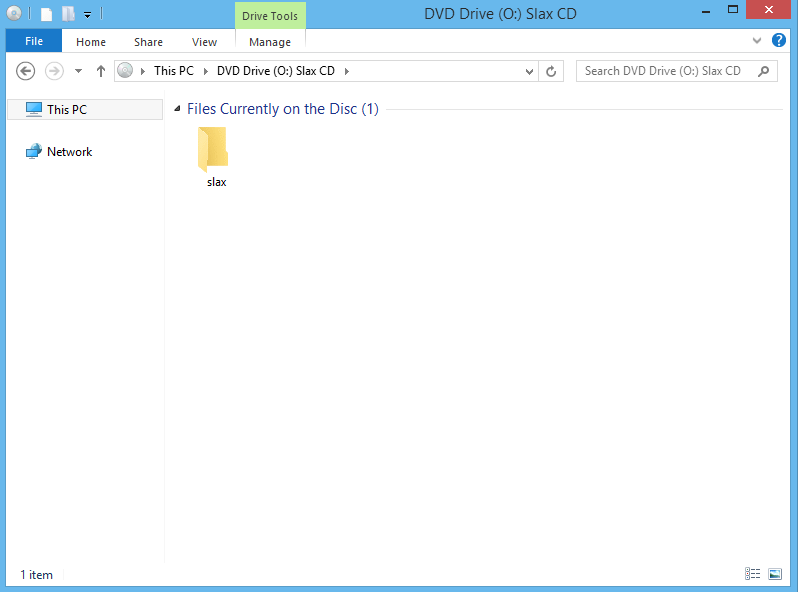Screen dimensions: 798x592
Task: Open the File menu
Action: [x=34, y=42]
